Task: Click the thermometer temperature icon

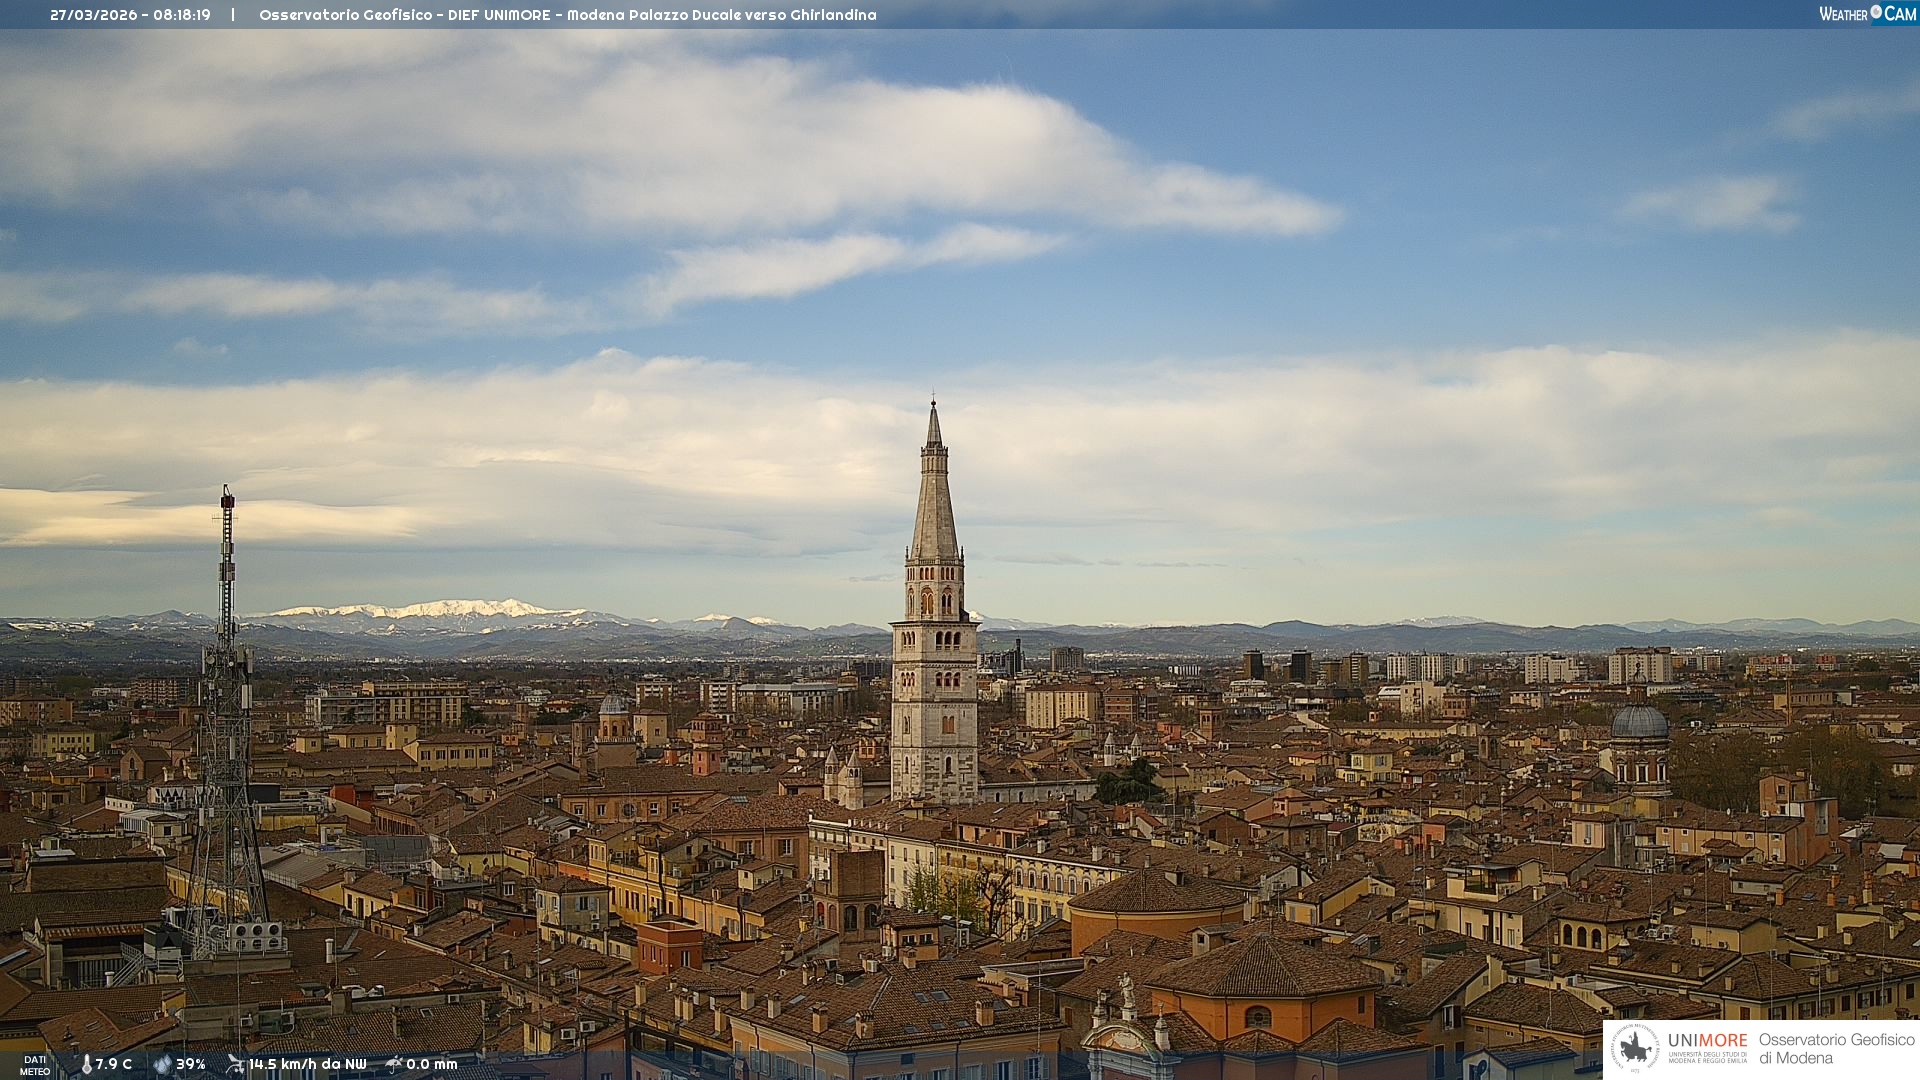Action: coord(86,1064)
